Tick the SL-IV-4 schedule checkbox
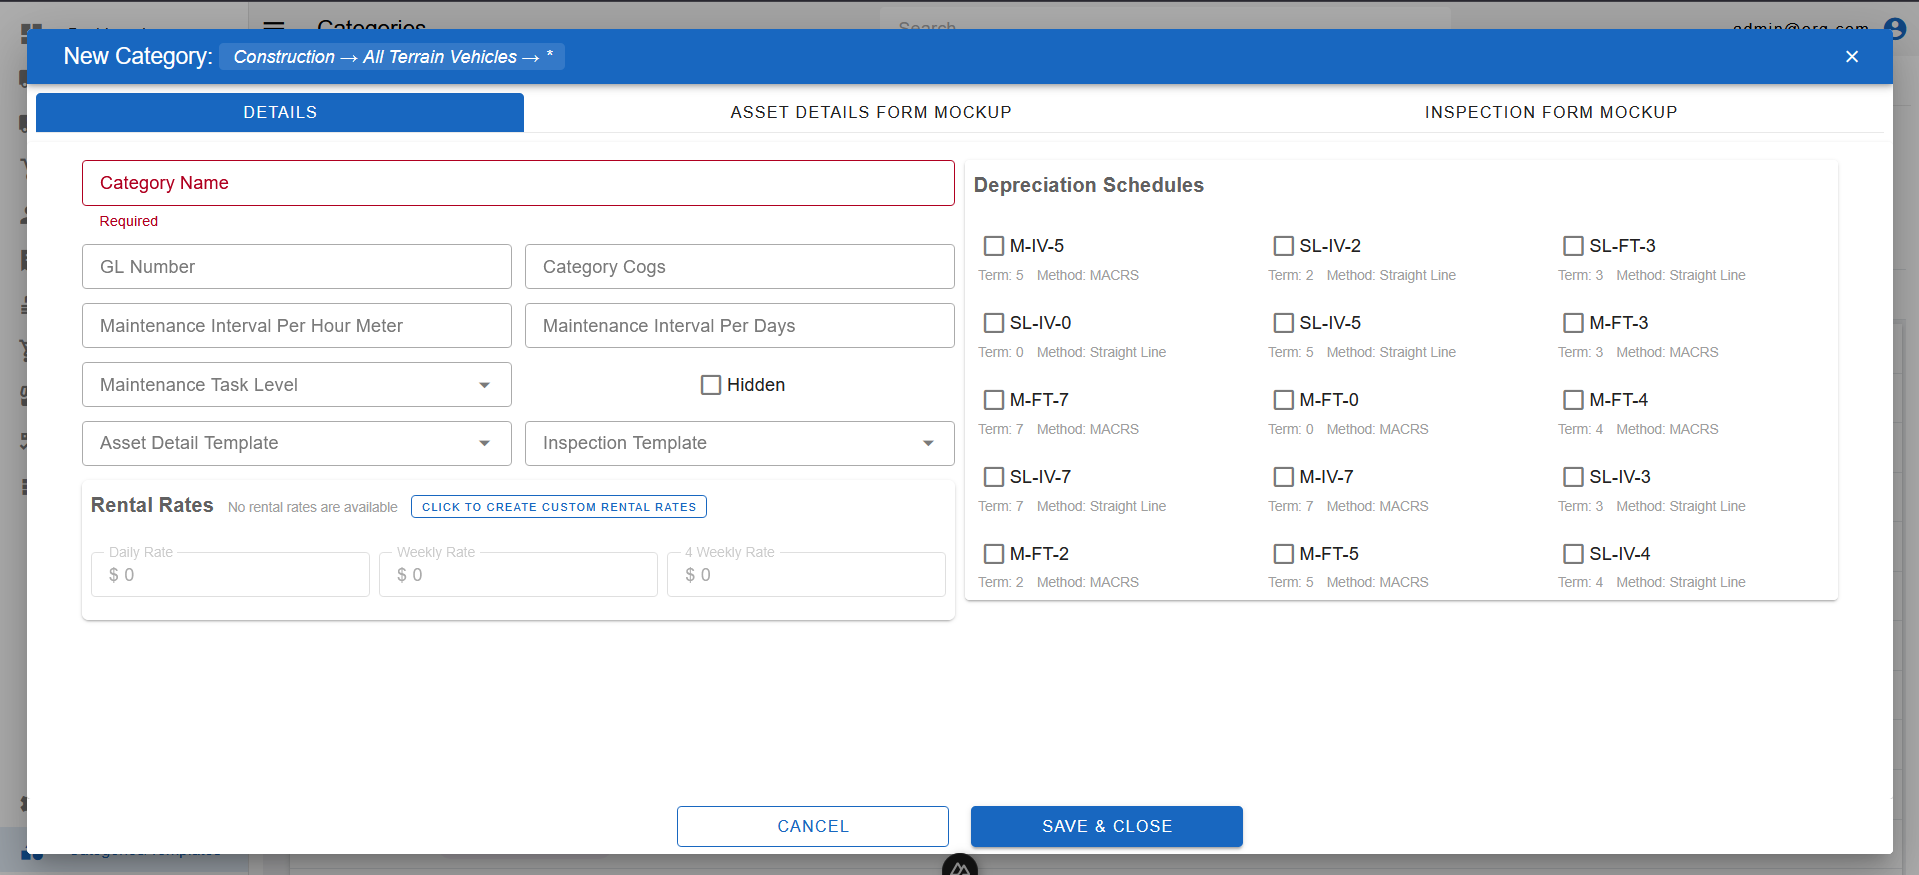This screenshot has height=875, width=1919. pyautogui.click(x=1573, y=554)
